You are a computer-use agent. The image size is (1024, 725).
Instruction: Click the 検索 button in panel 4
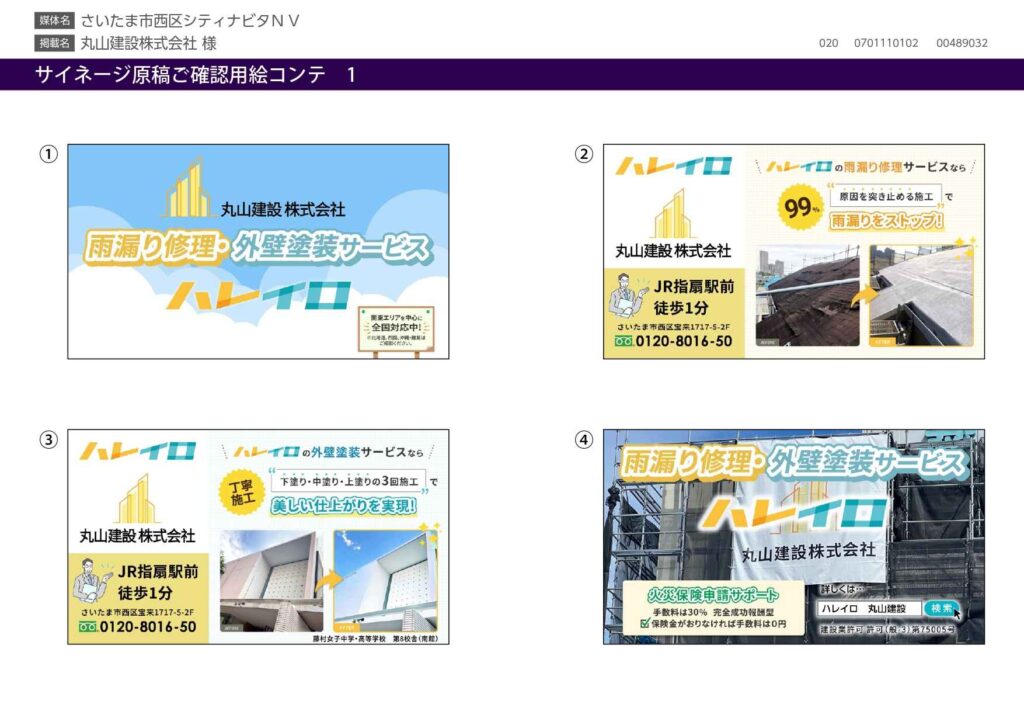941,608
